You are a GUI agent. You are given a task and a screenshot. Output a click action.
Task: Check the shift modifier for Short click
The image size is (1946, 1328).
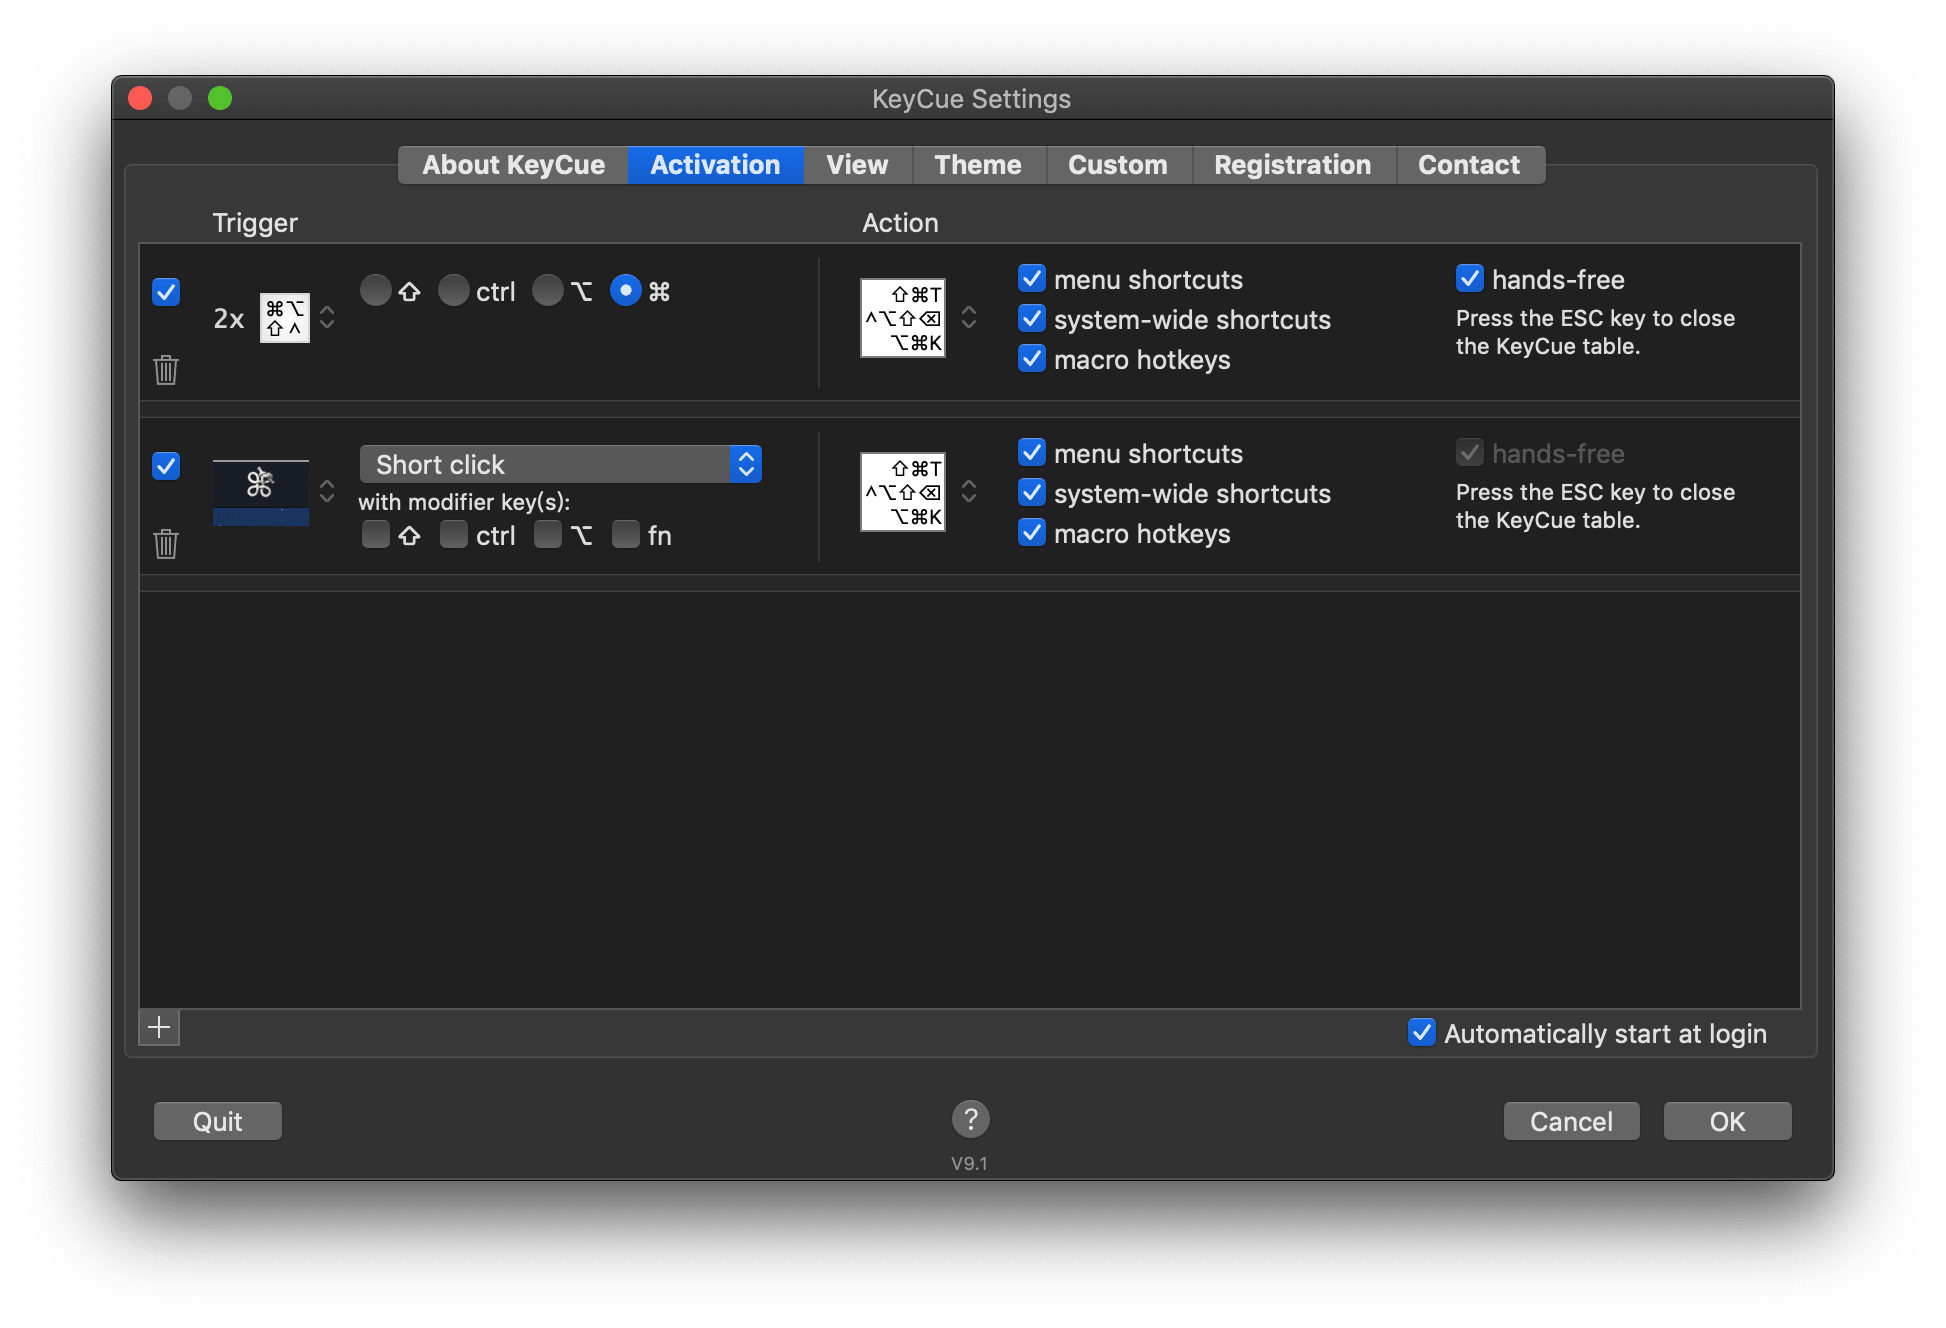pos(376,535)
